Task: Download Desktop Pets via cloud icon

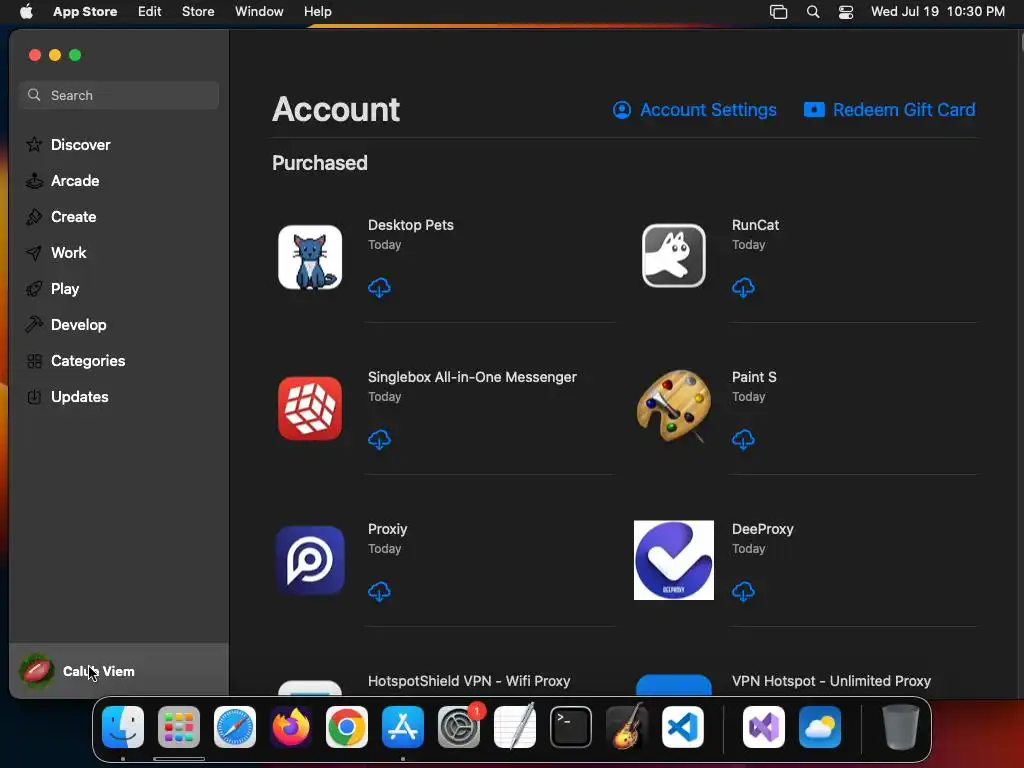Action: [379, 287]
